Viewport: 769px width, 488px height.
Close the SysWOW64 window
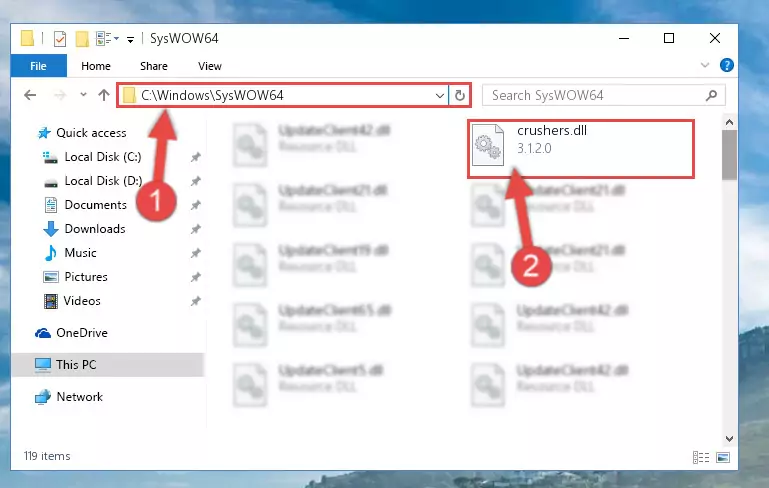[x=715, y=38]
